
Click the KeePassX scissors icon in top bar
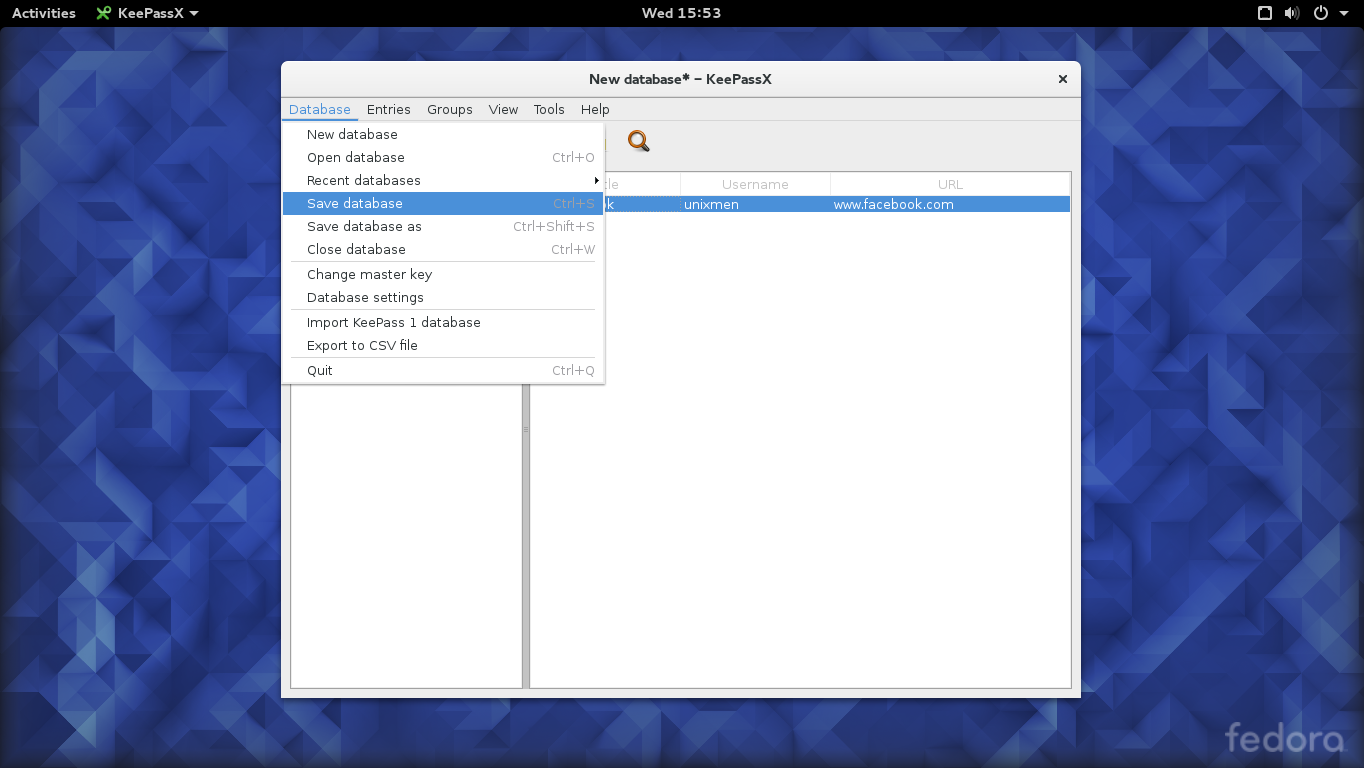click(103, 13)
